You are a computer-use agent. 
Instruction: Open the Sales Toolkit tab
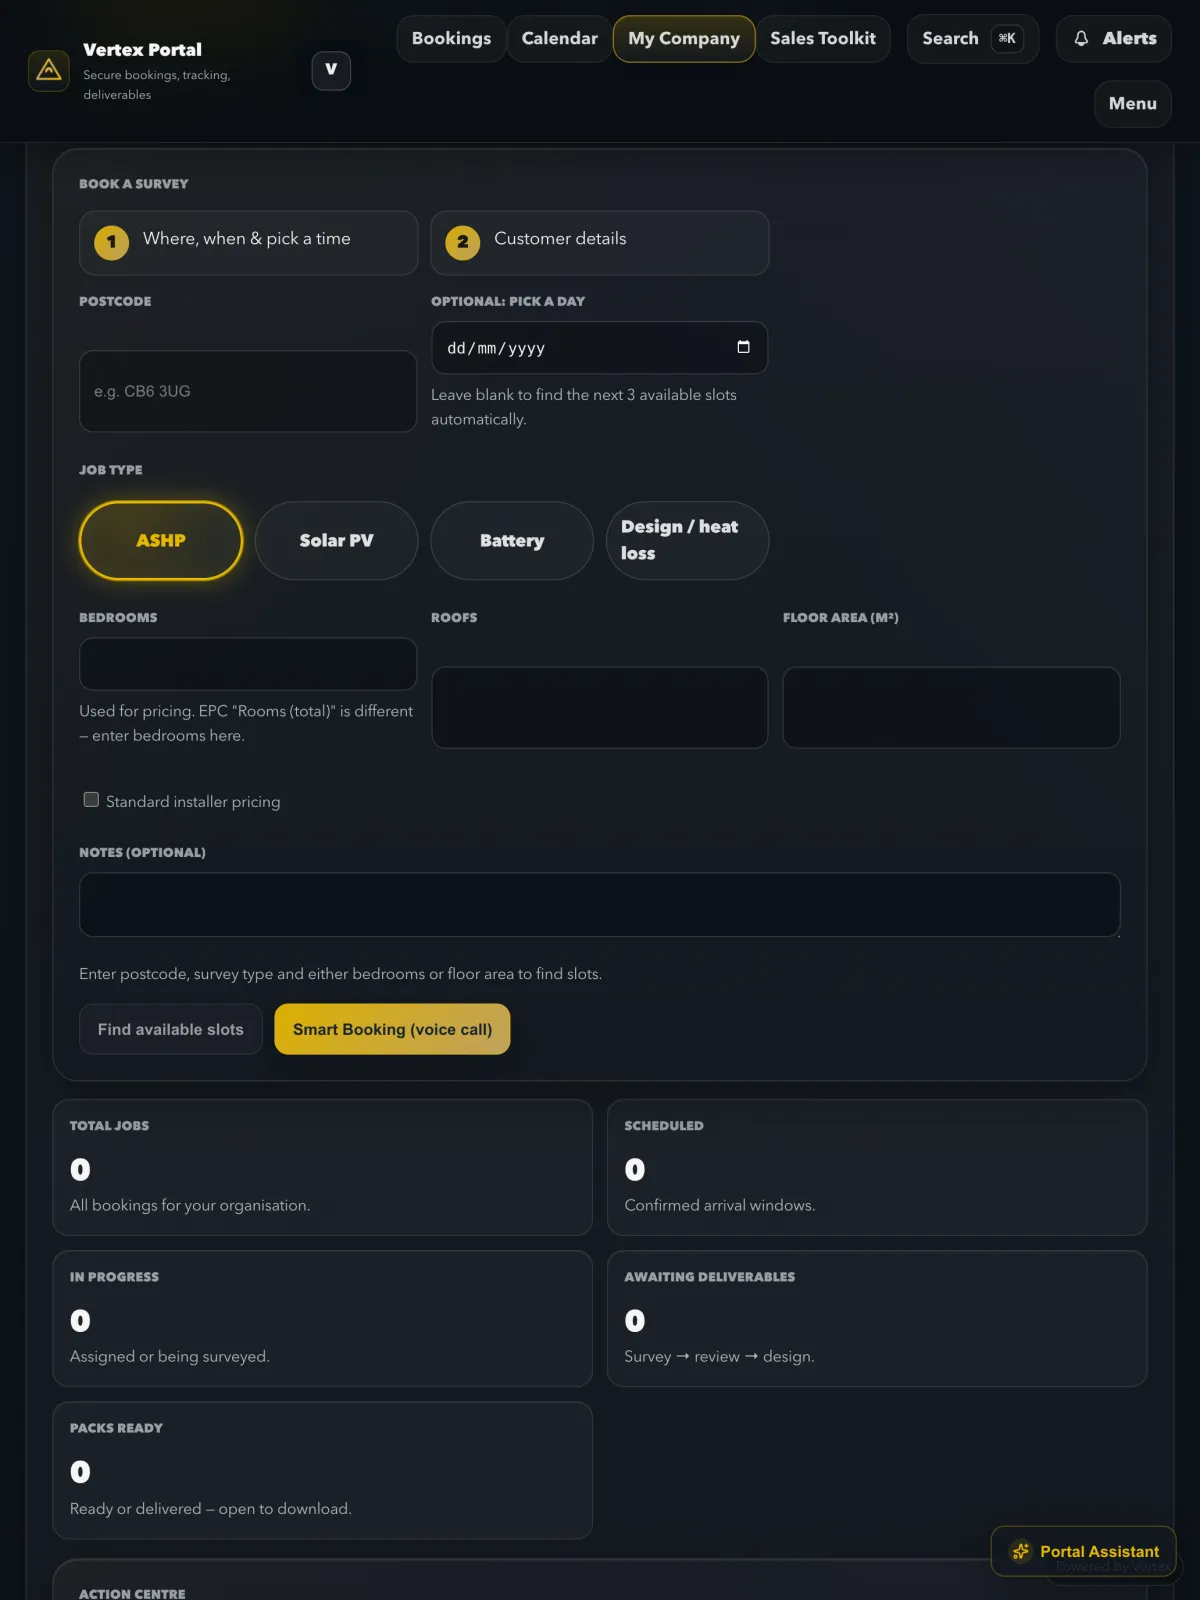coord(823,39)
